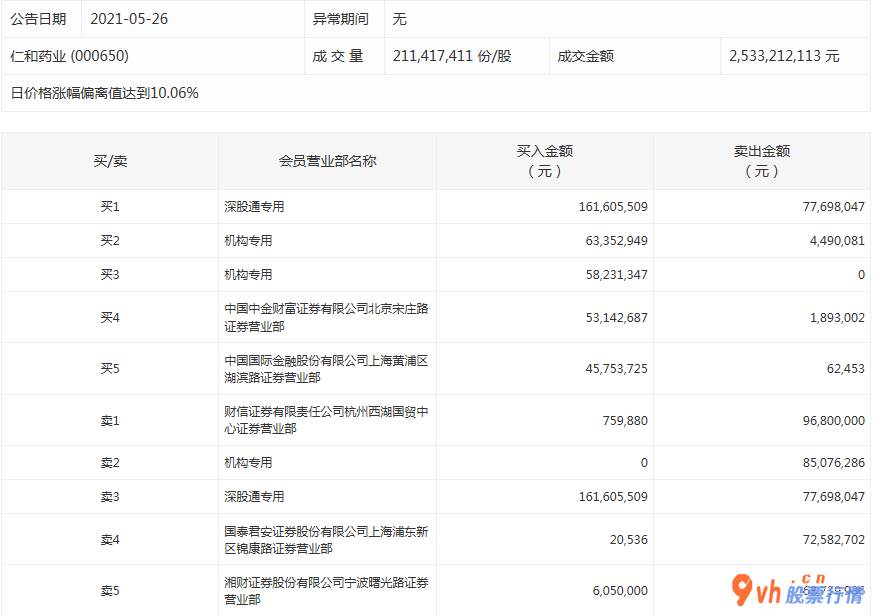
Task: Click 深股通专用 in the 买1 row
Action: [x=254, y=207]
